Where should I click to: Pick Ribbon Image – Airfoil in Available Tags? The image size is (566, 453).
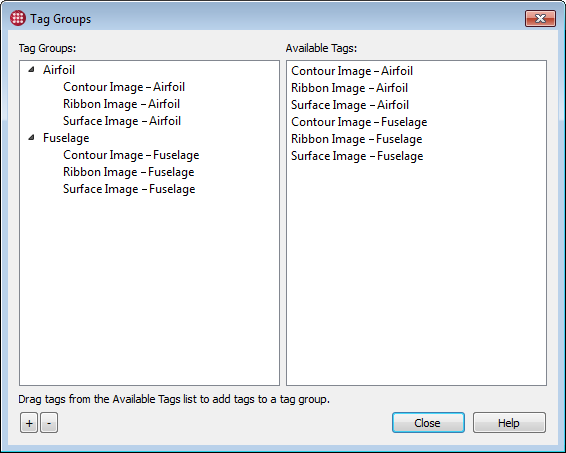point(349,88)
